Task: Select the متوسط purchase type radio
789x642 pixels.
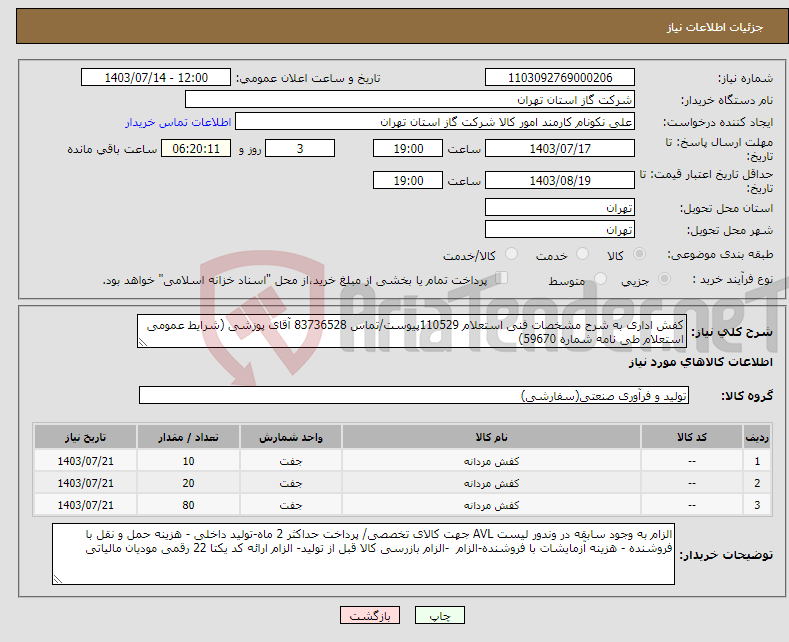Action: point(600,279)
